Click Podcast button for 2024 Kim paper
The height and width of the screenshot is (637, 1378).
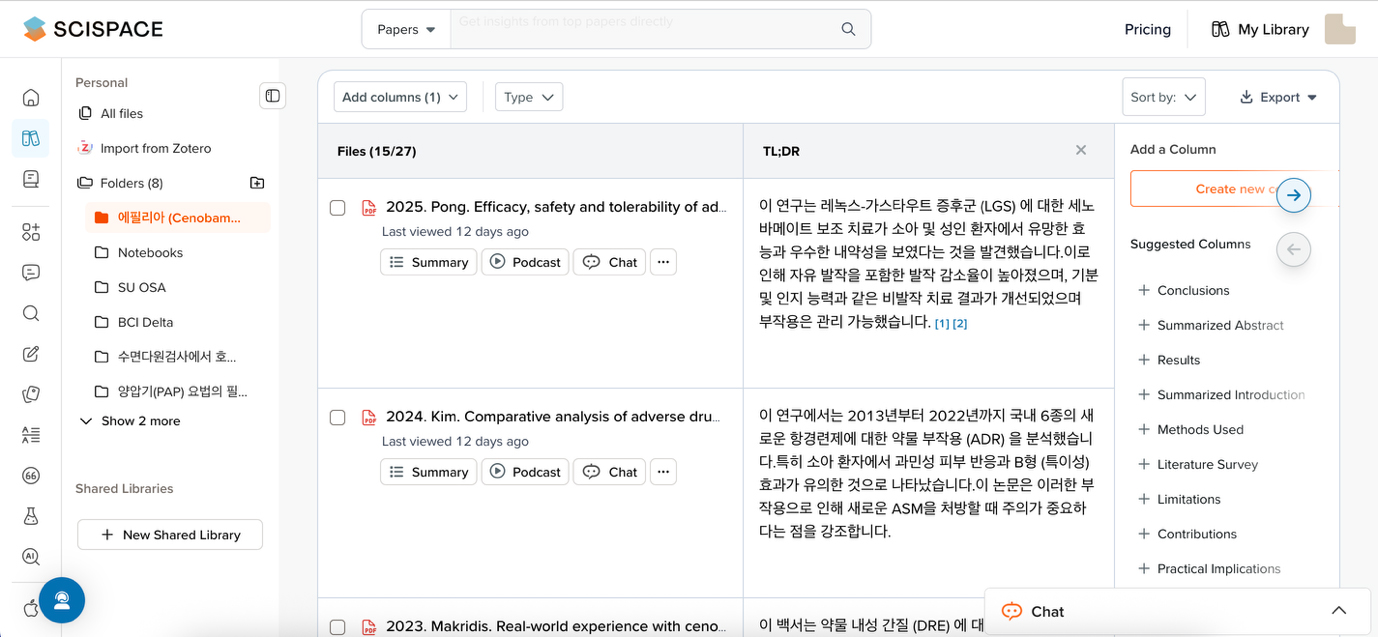pos(525,472)
